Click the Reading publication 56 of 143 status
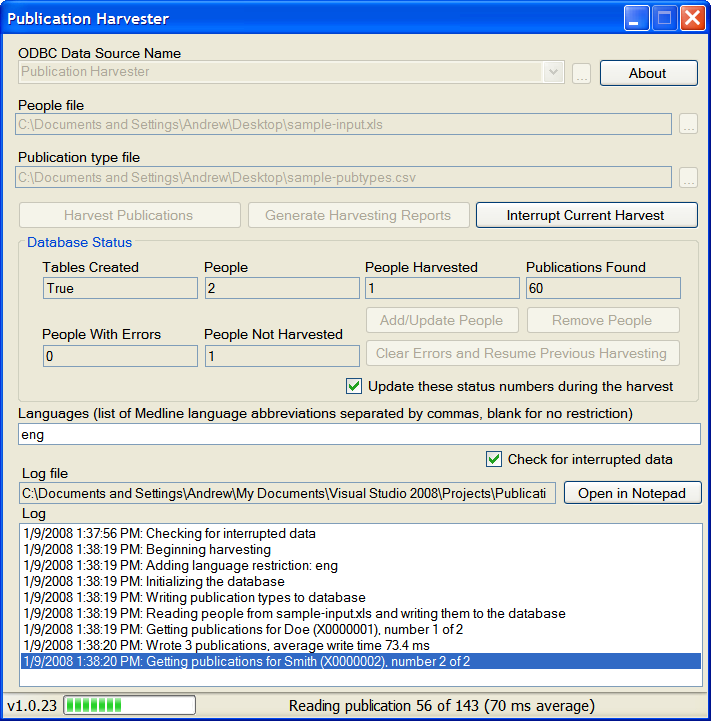 [x=442, y=705]
